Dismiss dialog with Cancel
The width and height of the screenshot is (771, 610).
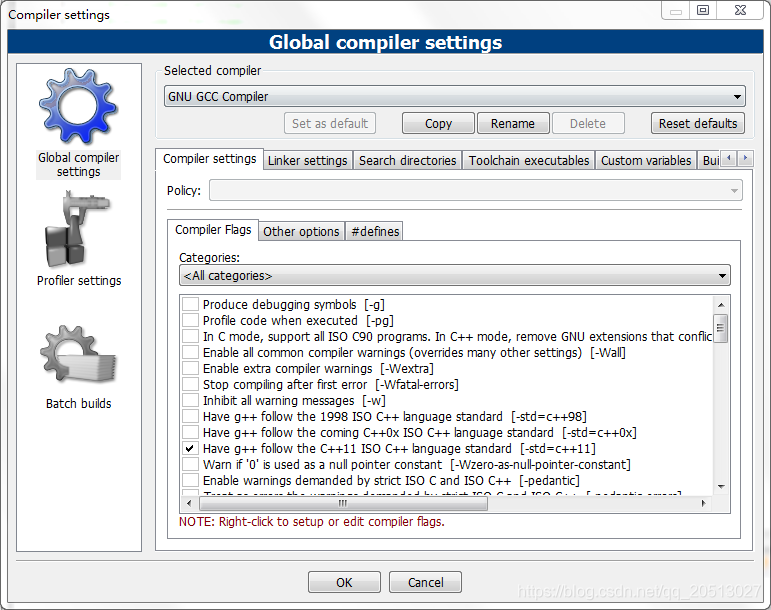[425, 582]
